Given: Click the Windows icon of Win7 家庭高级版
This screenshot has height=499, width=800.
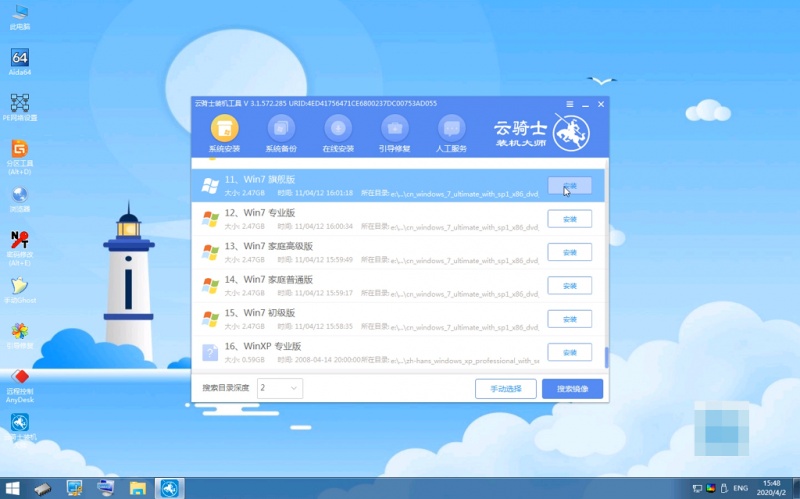Looking at the screenshot, I should point(210,252).
